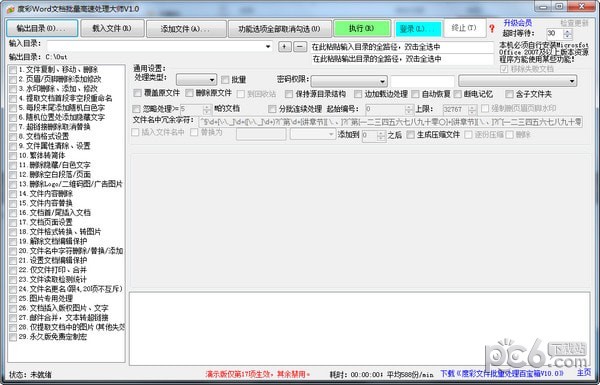Check item 13. 删除Logo/二维码图/广告图片
Viewport: 600px width, 385px height.
(13, 184)
